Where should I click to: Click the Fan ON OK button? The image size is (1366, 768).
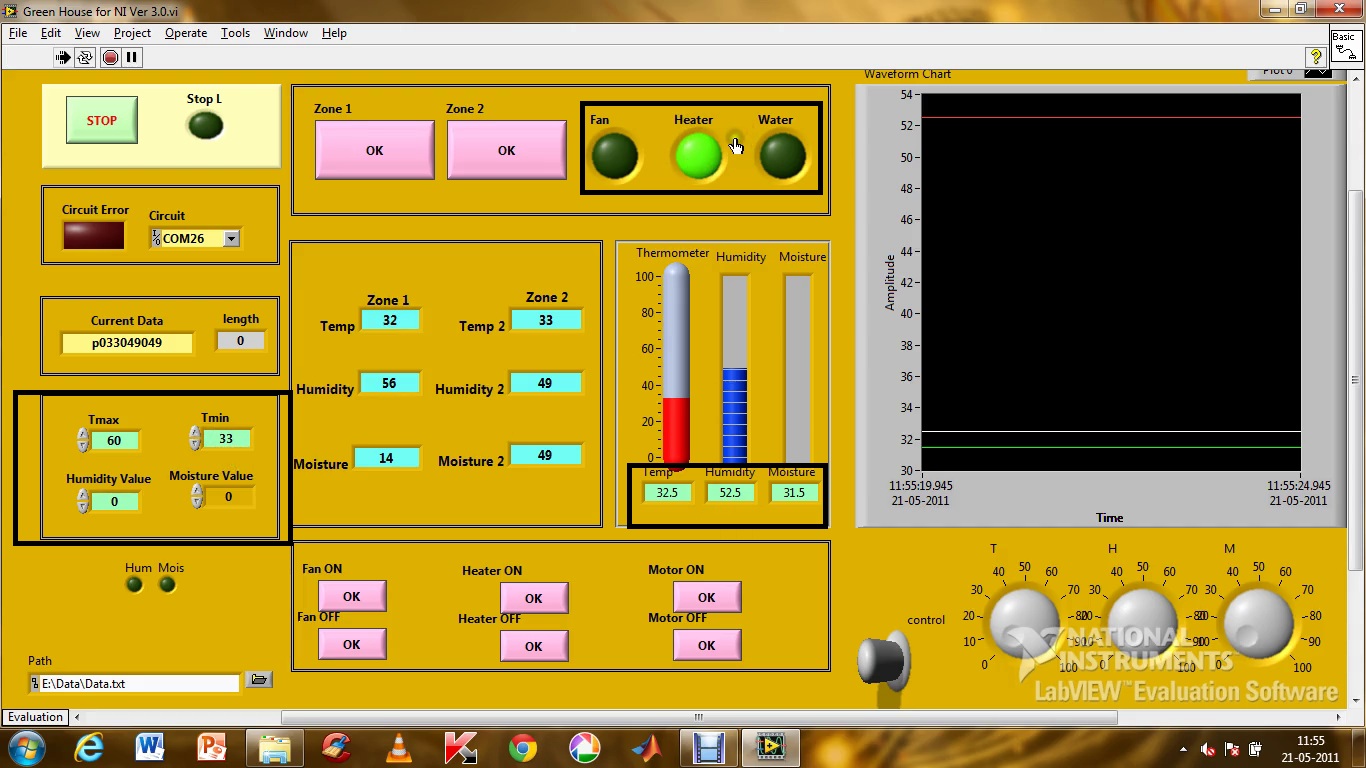352,596
